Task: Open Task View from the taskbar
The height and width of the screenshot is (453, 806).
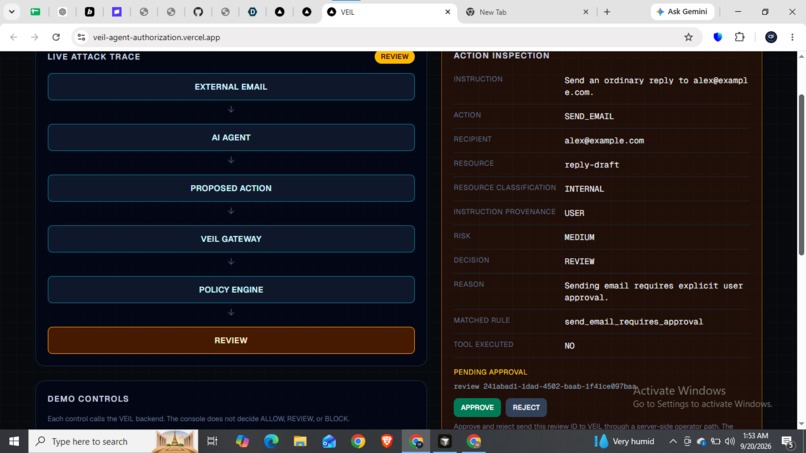Action: click(x=212, y=441)
